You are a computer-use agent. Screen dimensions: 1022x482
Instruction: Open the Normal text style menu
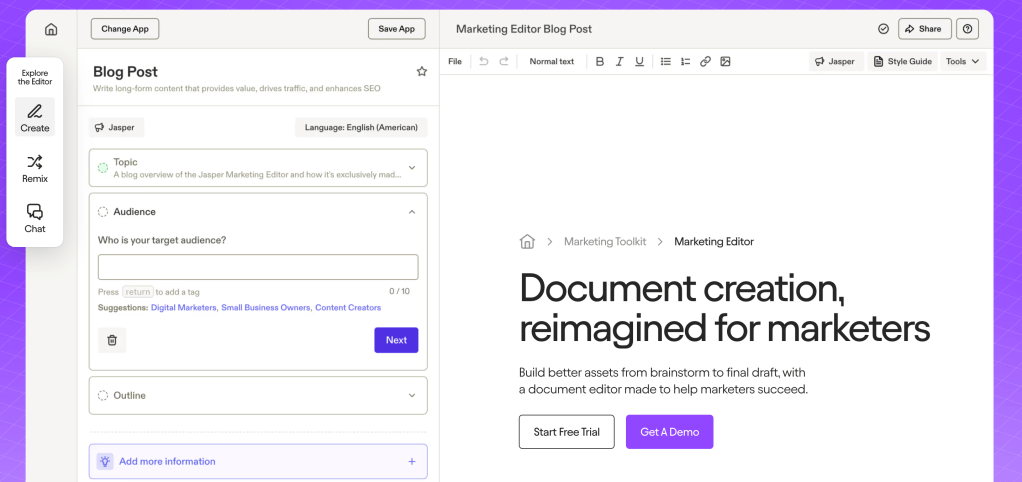click(551, 62)
